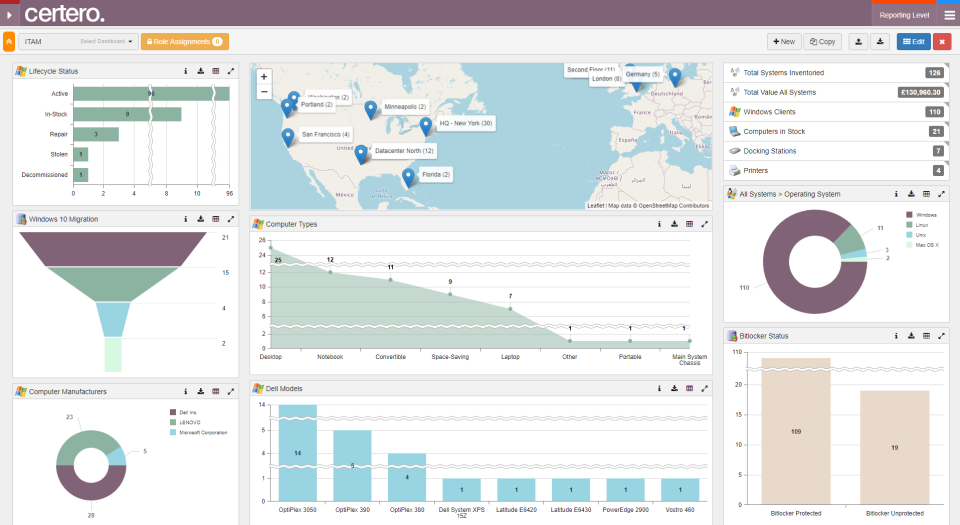Open Total Systems Inventoried row
960x525 pixels.
[836, 73]
